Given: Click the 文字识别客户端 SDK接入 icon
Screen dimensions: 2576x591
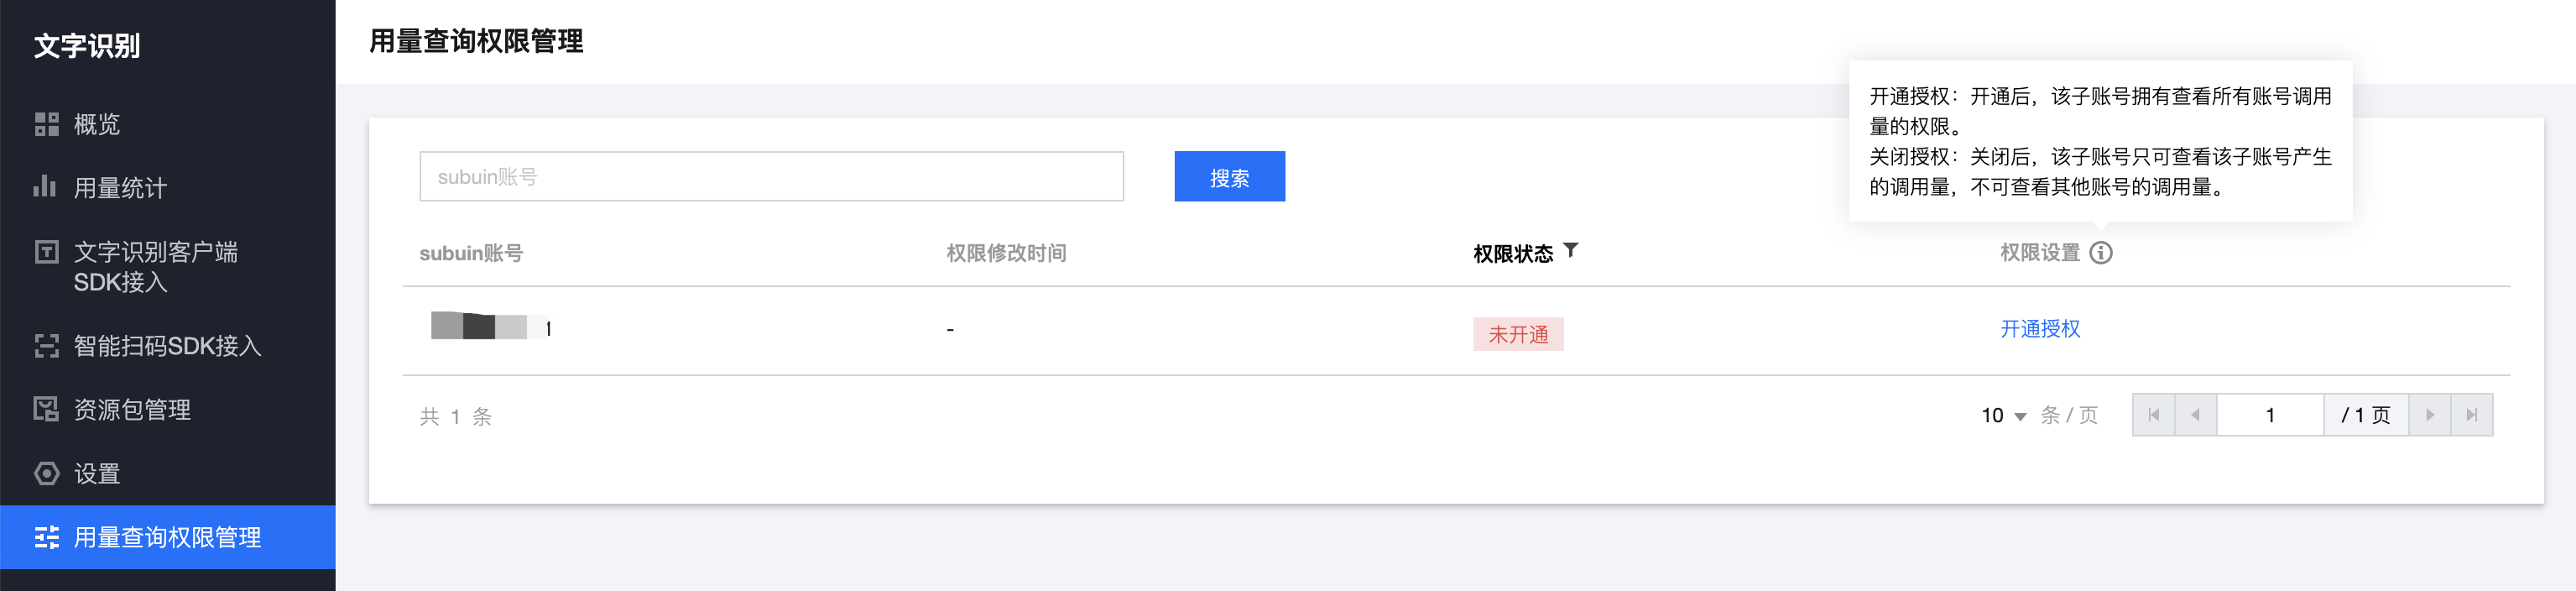Looking at the screenshot, I should tap(47, 251).
